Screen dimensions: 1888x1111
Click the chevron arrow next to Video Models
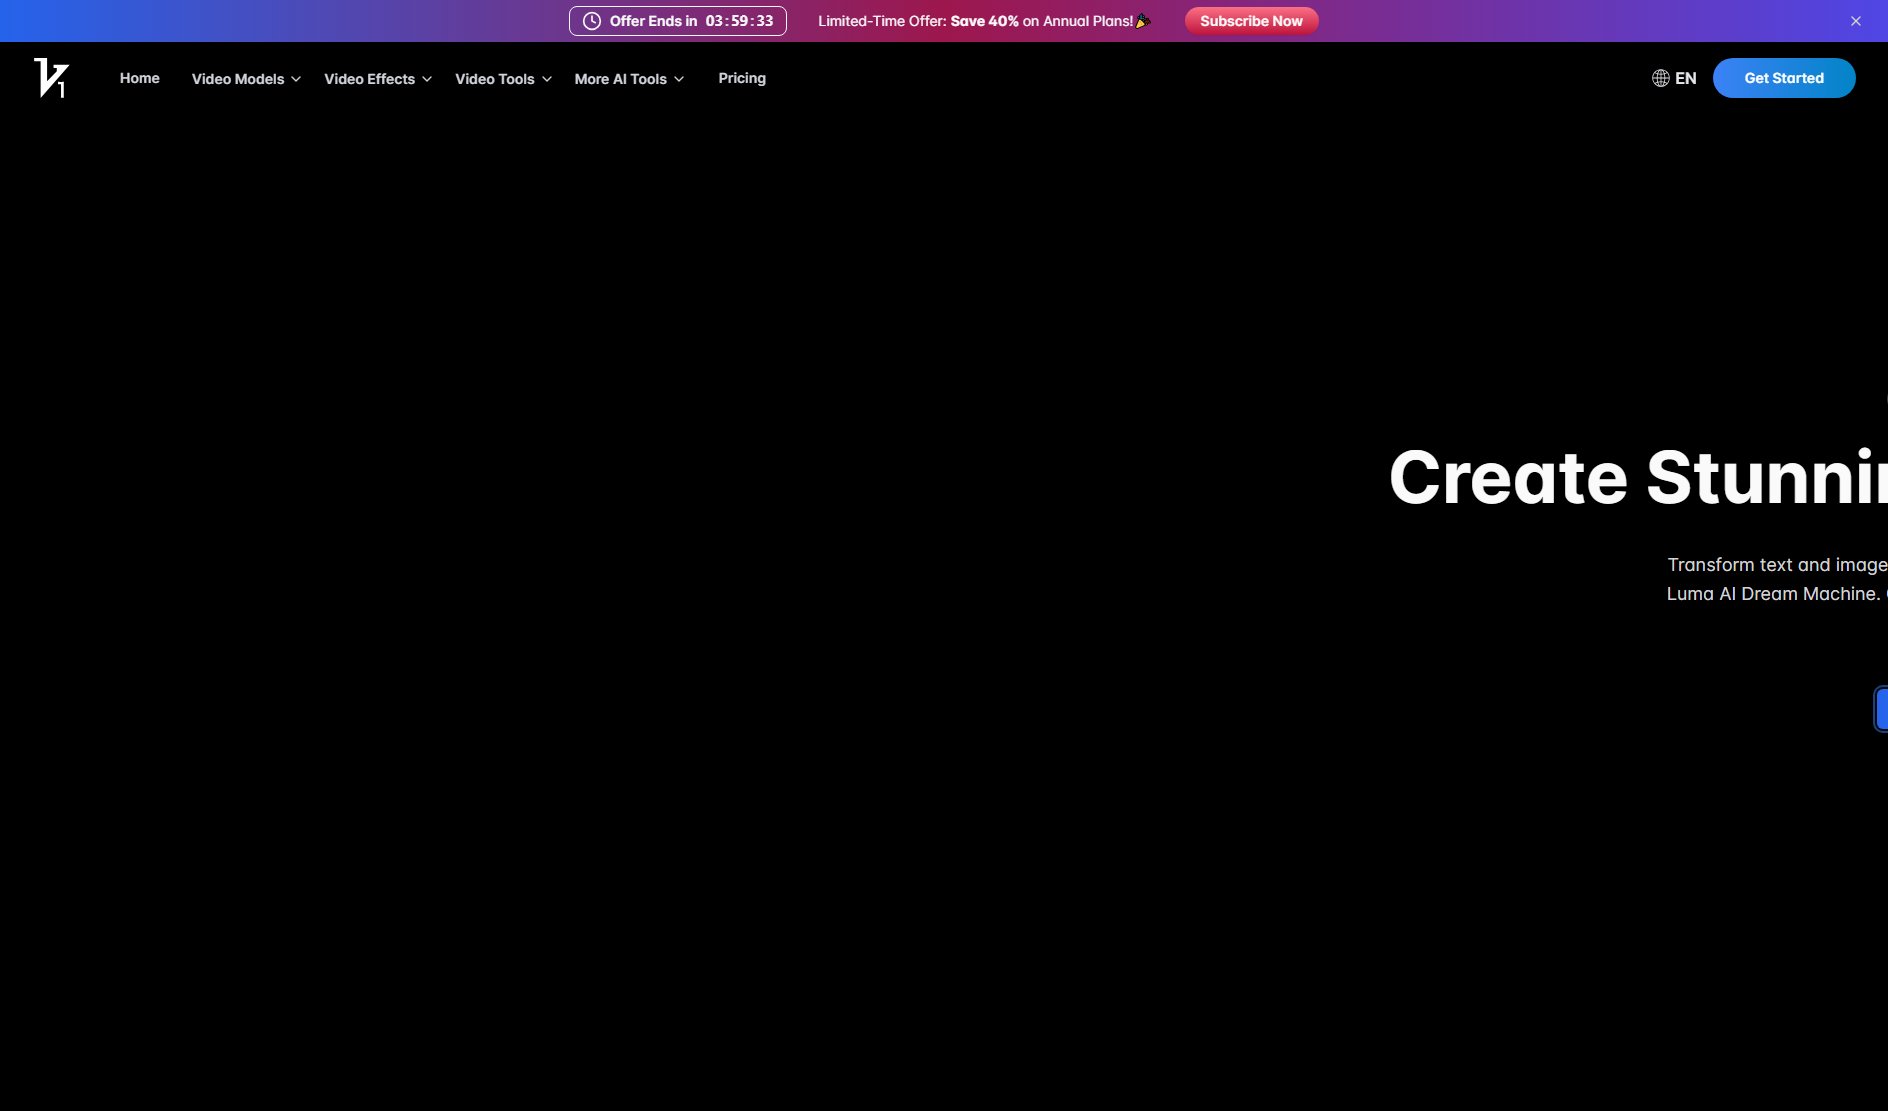295,79
